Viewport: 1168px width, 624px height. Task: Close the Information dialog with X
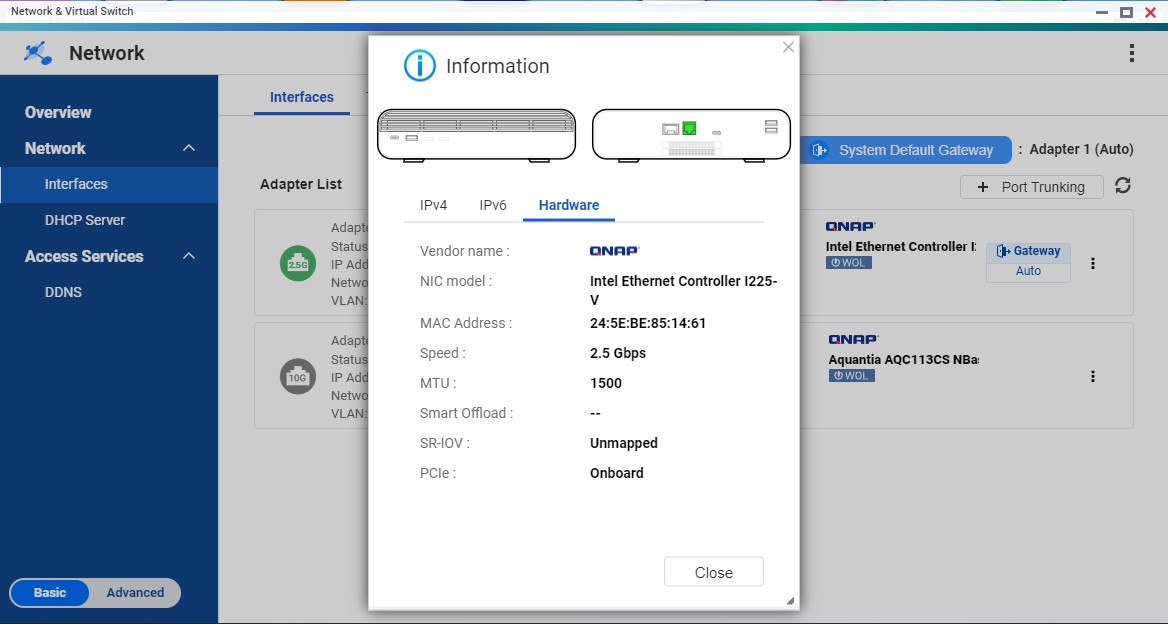788,47
